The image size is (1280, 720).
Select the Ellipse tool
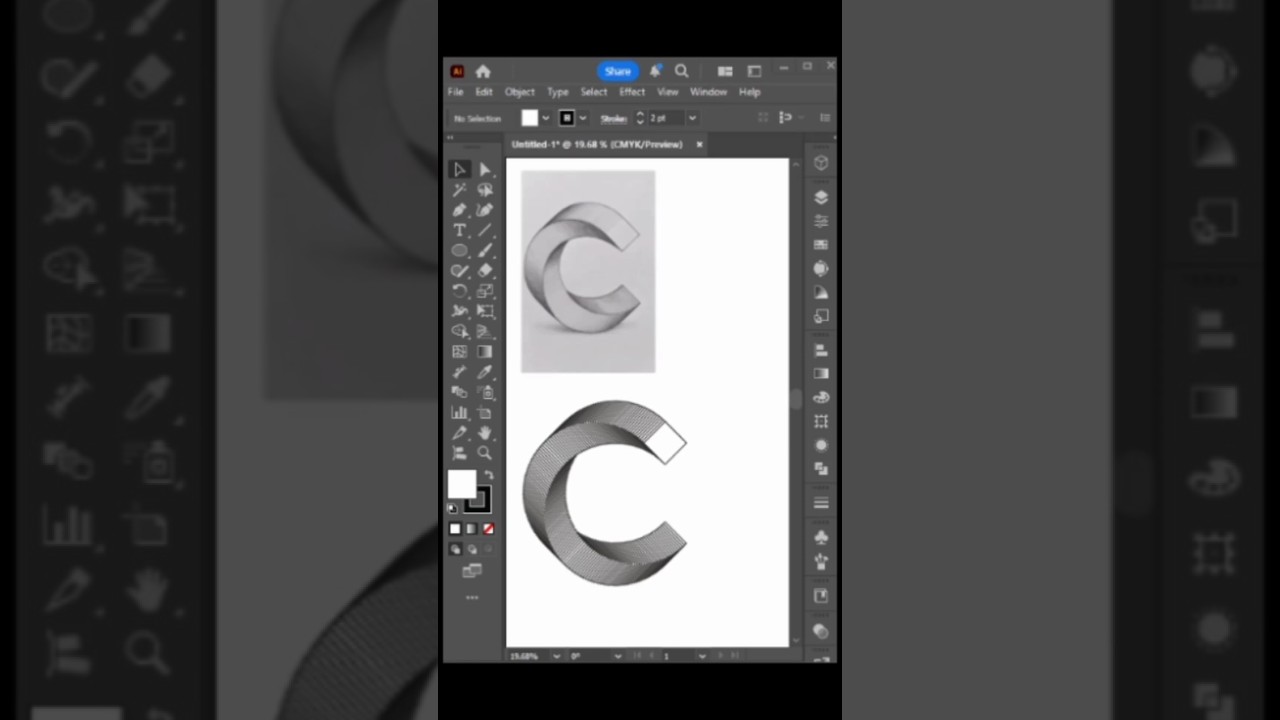coord(459,251)
